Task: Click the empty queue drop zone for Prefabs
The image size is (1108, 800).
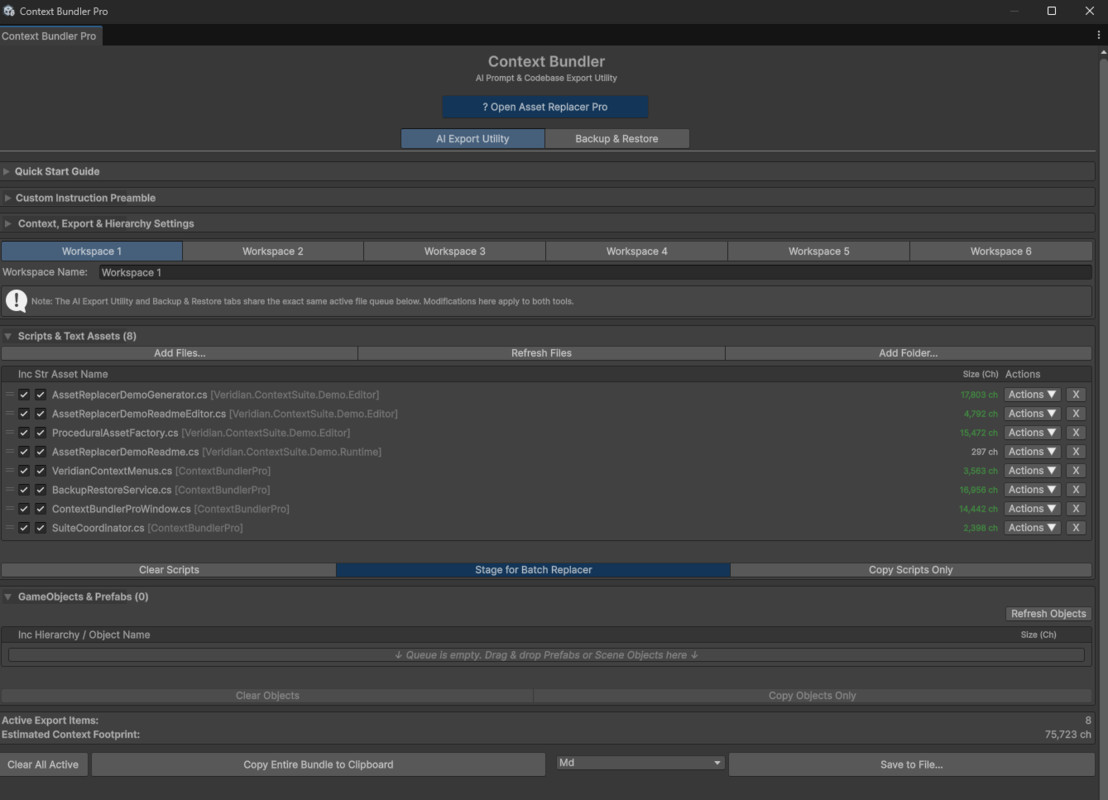Action: point(546,655)
